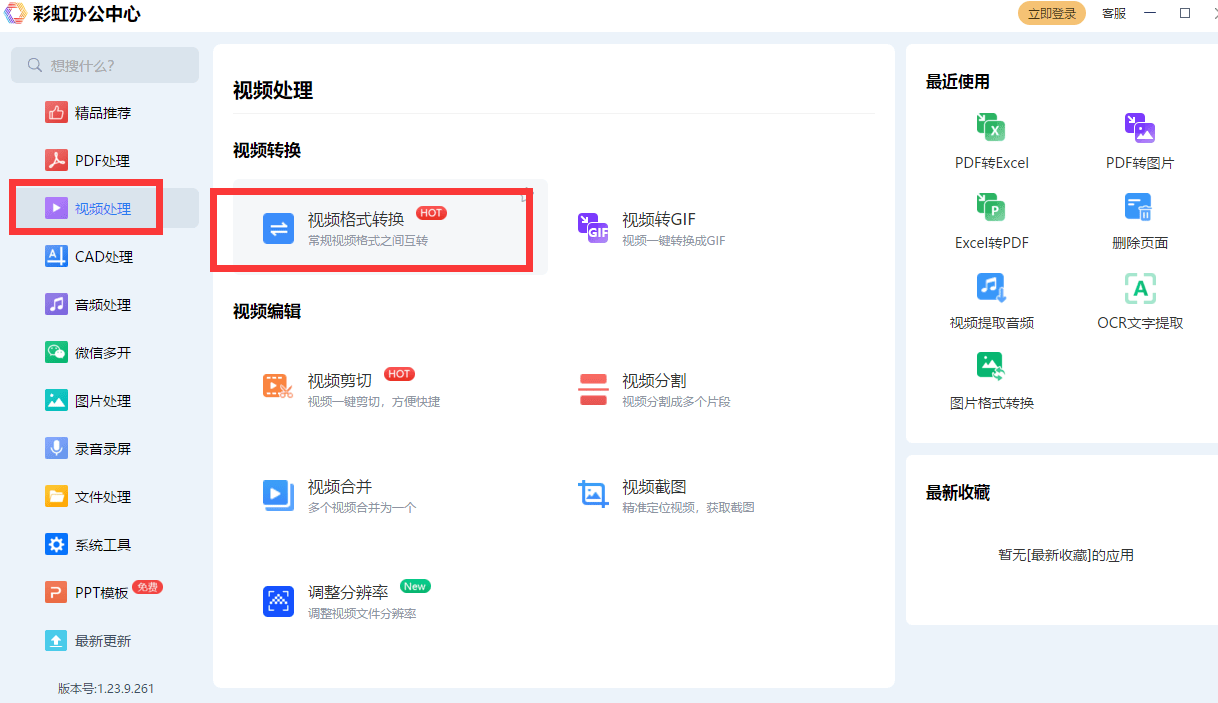Open recent OCR文字提取 icon
The width and height of the screenshot is (1218, 703).
point(1139,287)
